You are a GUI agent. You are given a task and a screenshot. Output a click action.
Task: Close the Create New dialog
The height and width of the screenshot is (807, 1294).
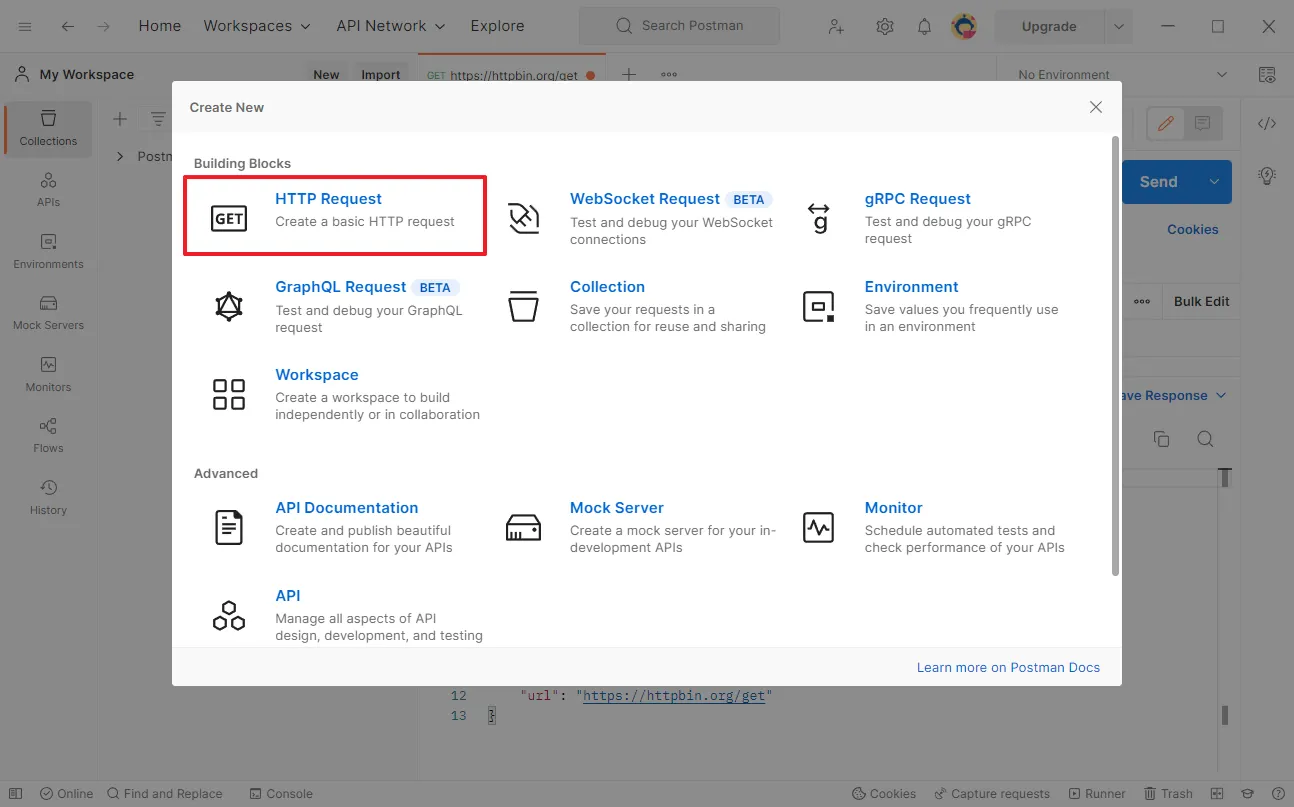pos(1096,107)
